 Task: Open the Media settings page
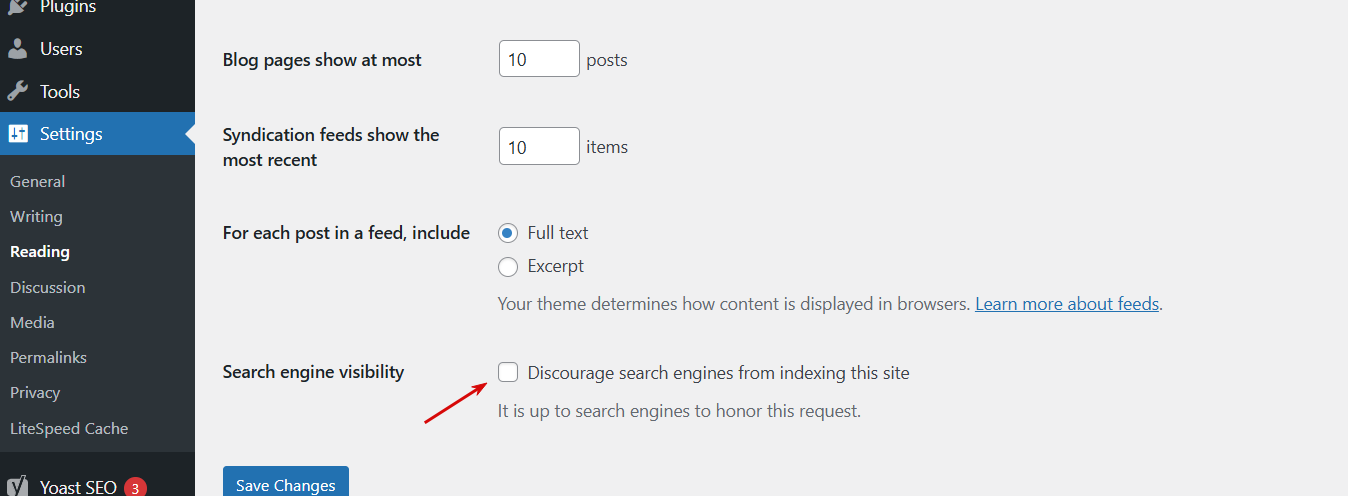(x=32, y=323)
